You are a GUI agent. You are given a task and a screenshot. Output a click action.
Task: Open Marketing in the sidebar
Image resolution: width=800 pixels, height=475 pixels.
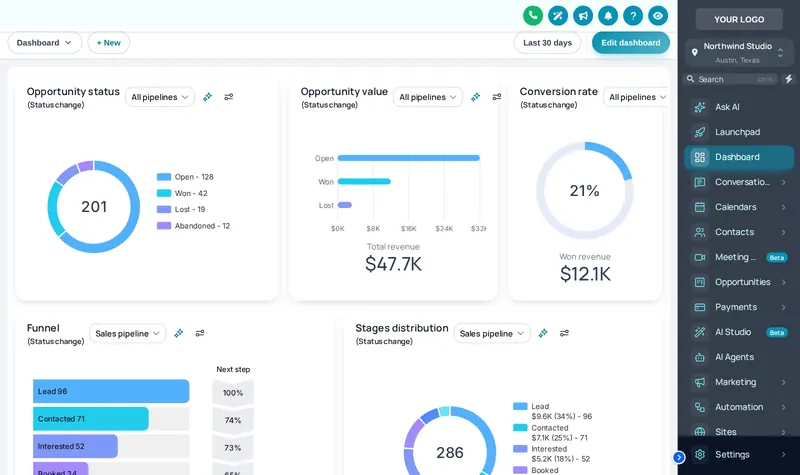click(739, 382)
